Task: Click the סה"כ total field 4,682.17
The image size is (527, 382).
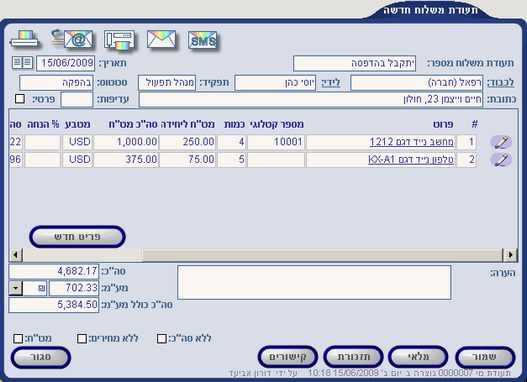Action: (54, 271)
